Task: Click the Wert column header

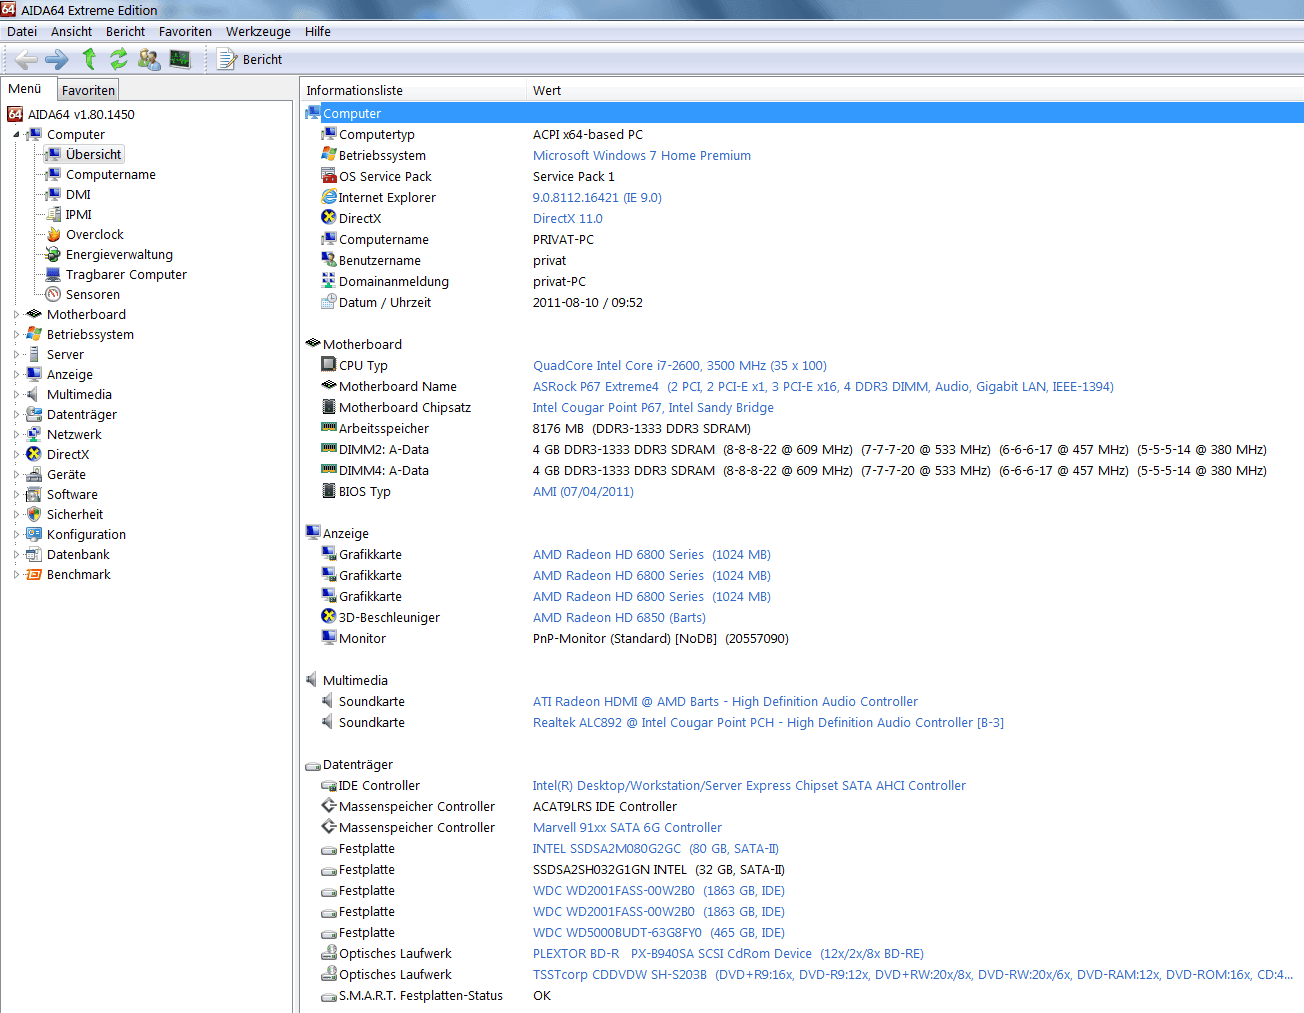Action: (915, 91)
